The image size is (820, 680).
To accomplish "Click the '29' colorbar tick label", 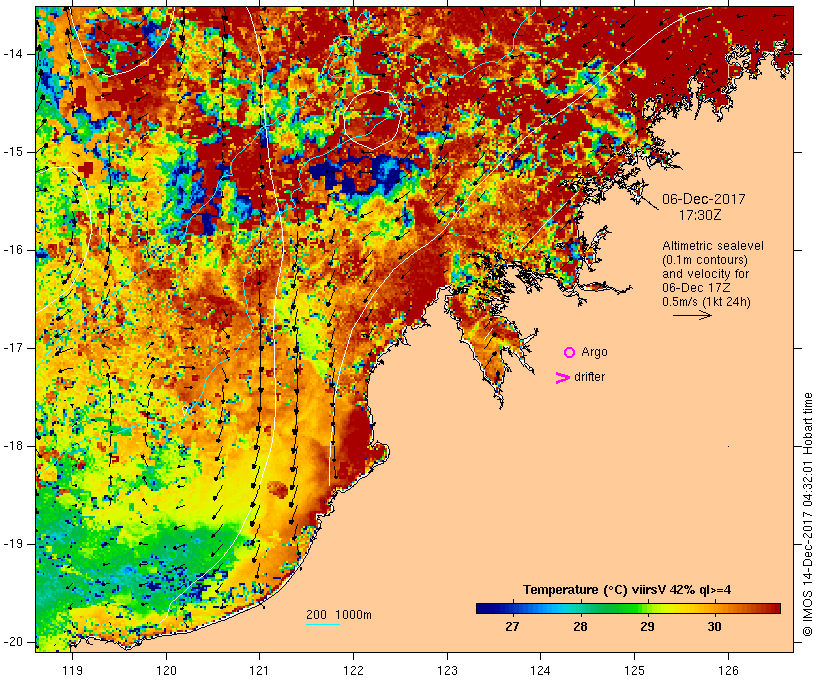I will pyautogui.click(x=647, y=627).
